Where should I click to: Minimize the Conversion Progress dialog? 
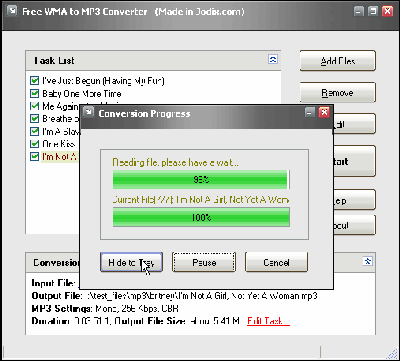pos(310,113)
